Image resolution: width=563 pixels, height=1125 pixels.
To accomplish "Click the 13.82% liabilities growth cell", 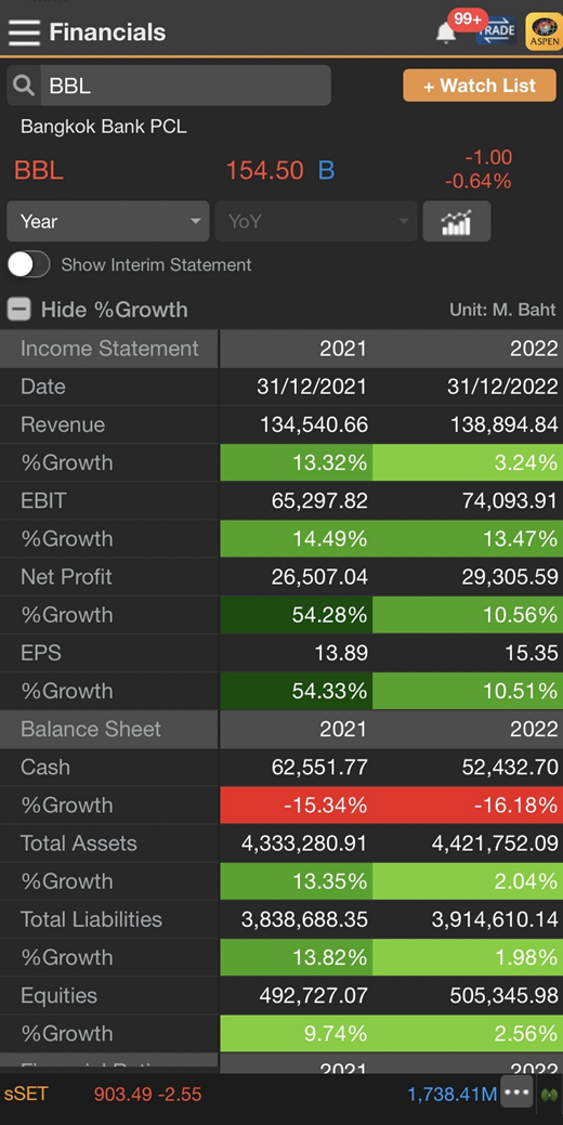I will point(295,957).
